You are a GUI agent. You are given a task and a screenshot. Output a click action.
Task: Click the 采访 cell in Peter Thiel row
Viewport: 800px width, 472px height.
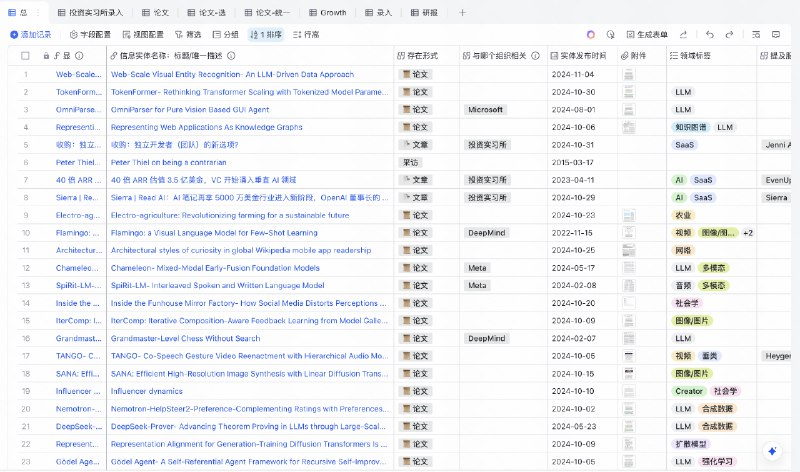click(x=411, y=162)
